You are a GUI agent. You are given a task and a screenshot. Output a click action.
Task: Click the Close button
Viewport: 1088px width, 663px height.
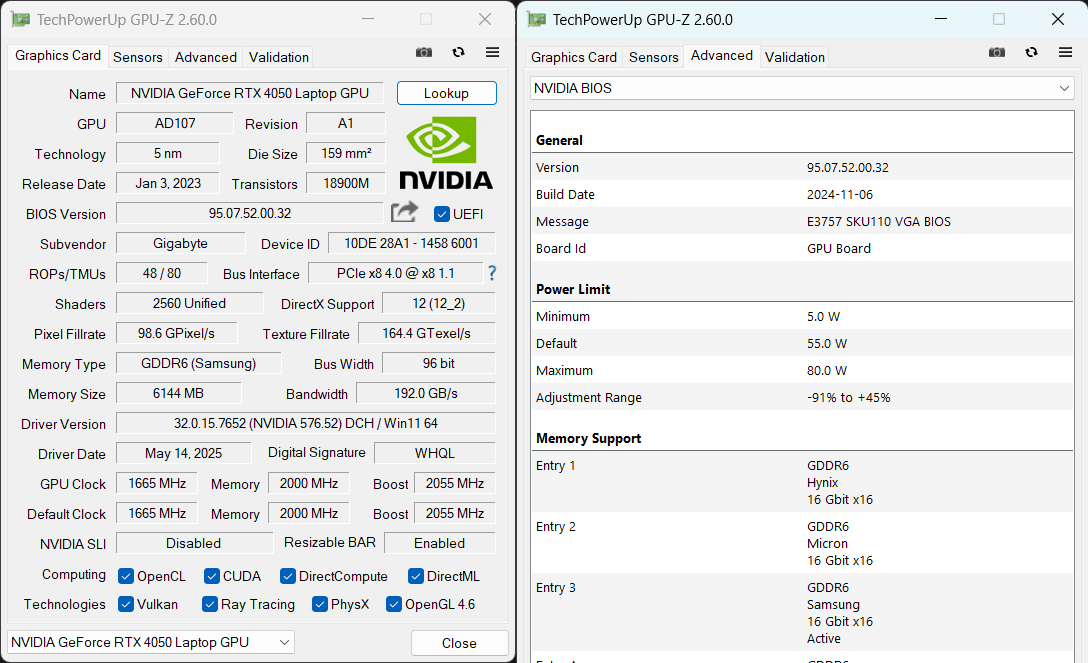tap(459, 642)
